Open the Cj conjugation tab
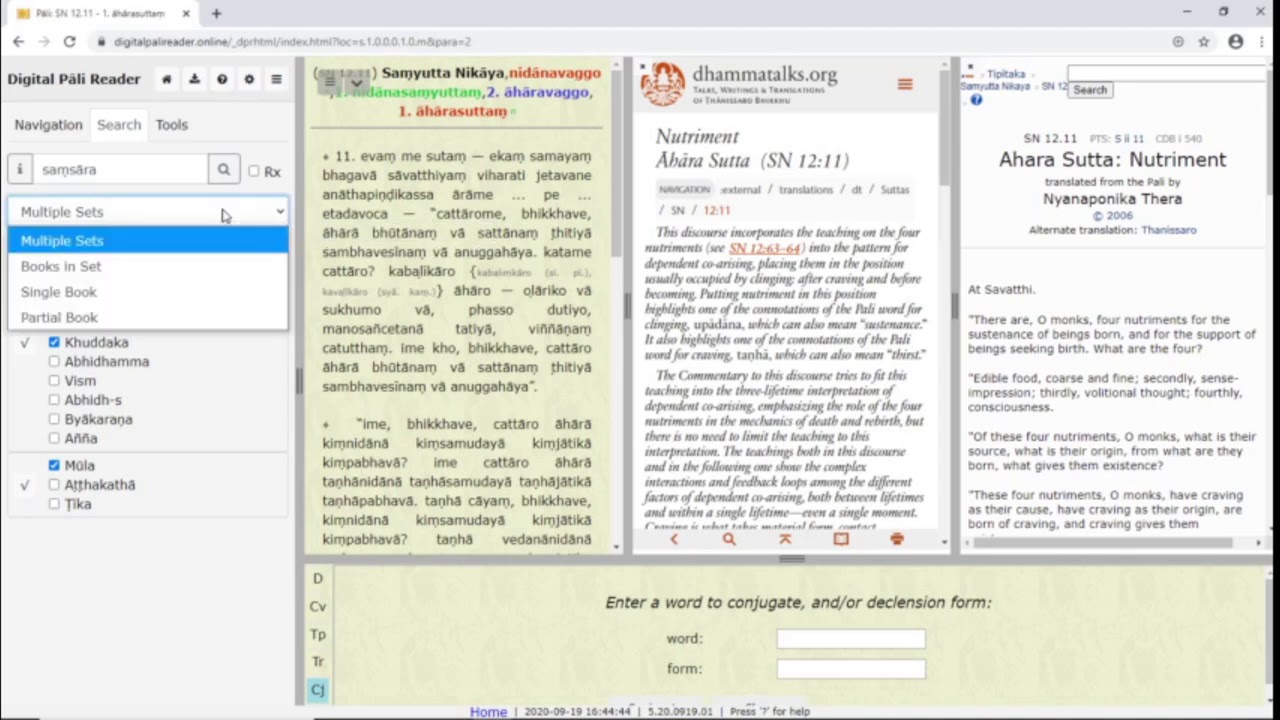This screenshot has width=1280, height=720. coord(318,690)
